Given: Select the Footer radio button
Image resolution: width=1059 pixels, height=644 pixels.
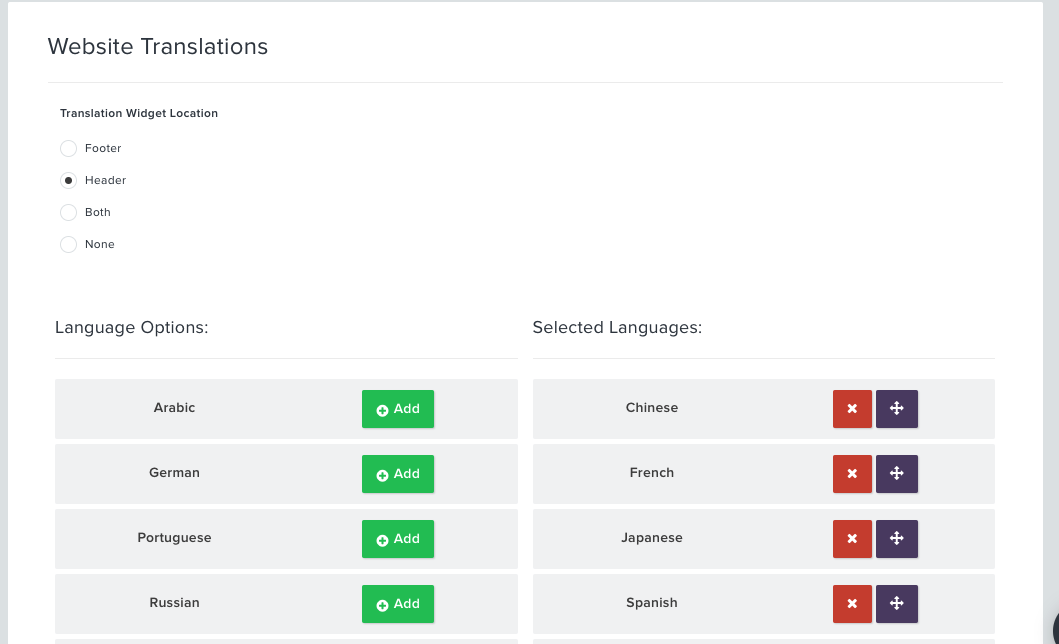Looking at the screenshot, I should (x=68, y=149).
